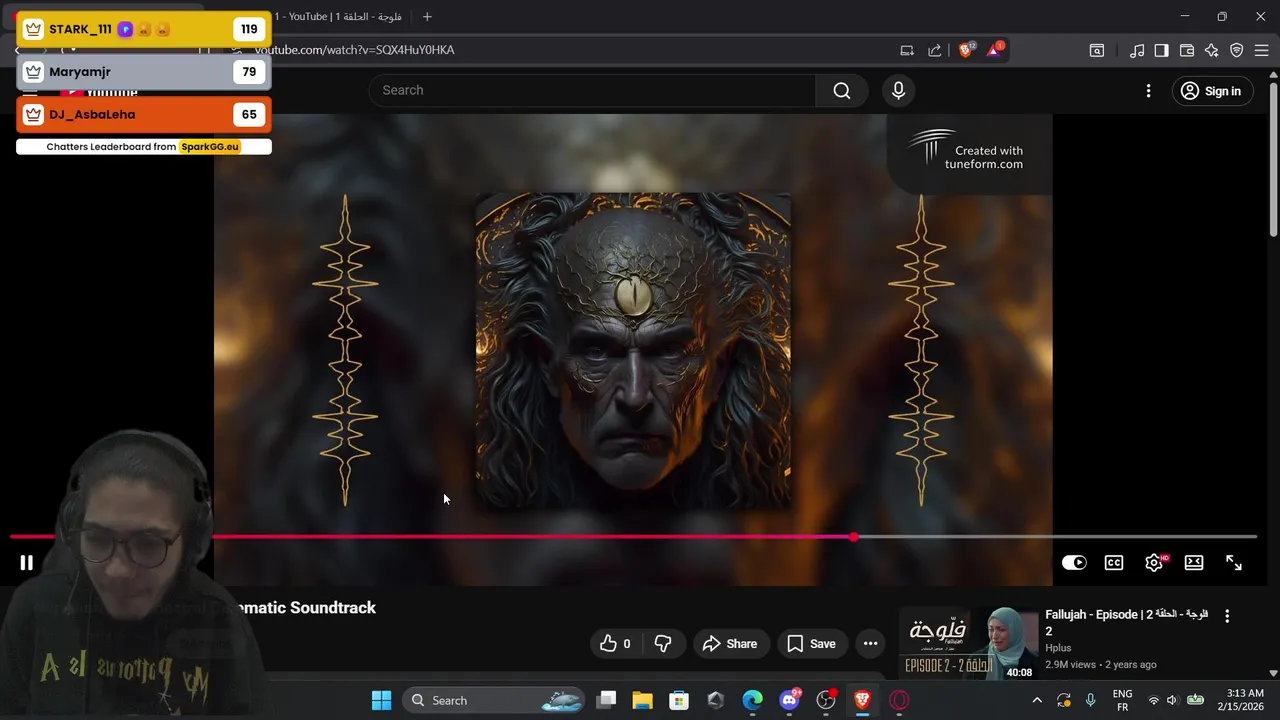The image size is (1280, 720).
Task: Open the Brave Wallet icon
Action: [x=1187, y=50]
